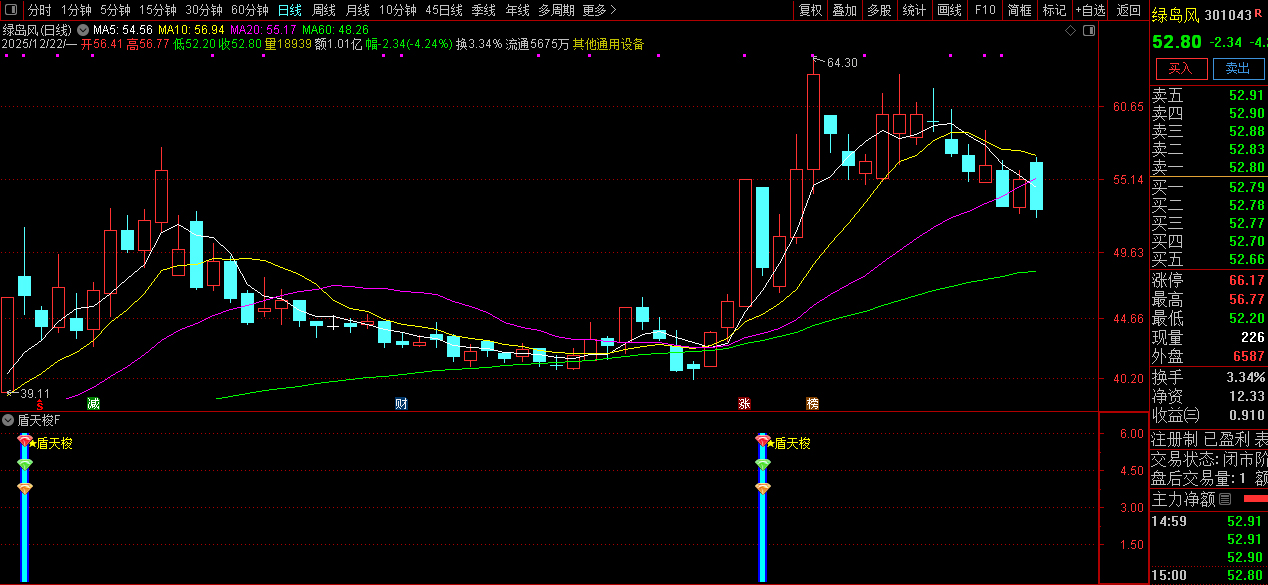Click the diamond icon above the price axis

(x=1070, y=31)
